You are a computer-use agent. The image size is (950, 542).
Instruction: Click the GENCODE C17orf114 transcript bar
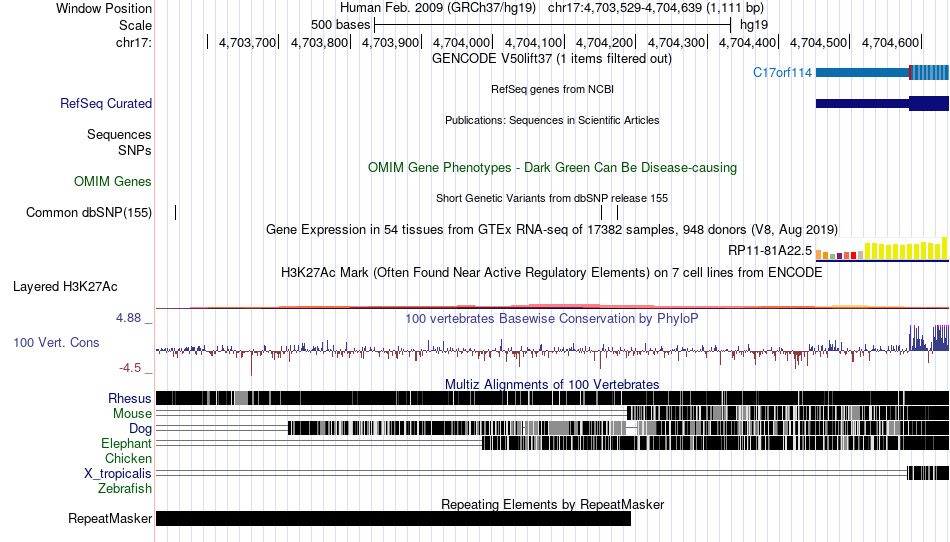(882, 73)
